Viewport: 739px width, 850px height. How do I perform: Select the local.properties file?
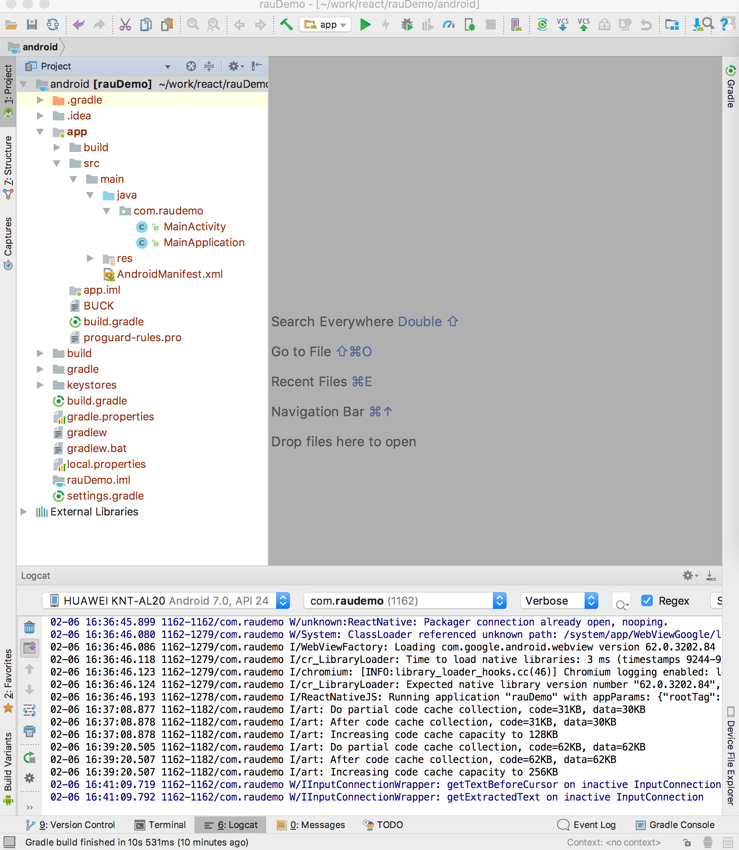106,465
